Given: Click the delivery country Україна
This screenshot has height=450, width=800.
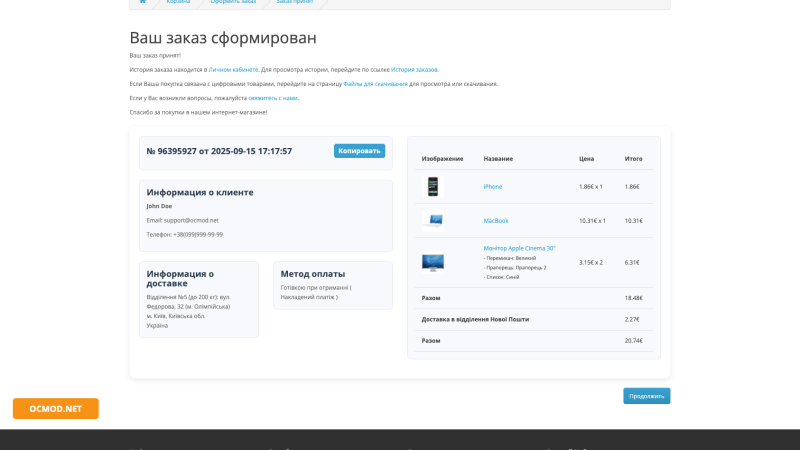Looking at the screenshot, I should 157,326.
